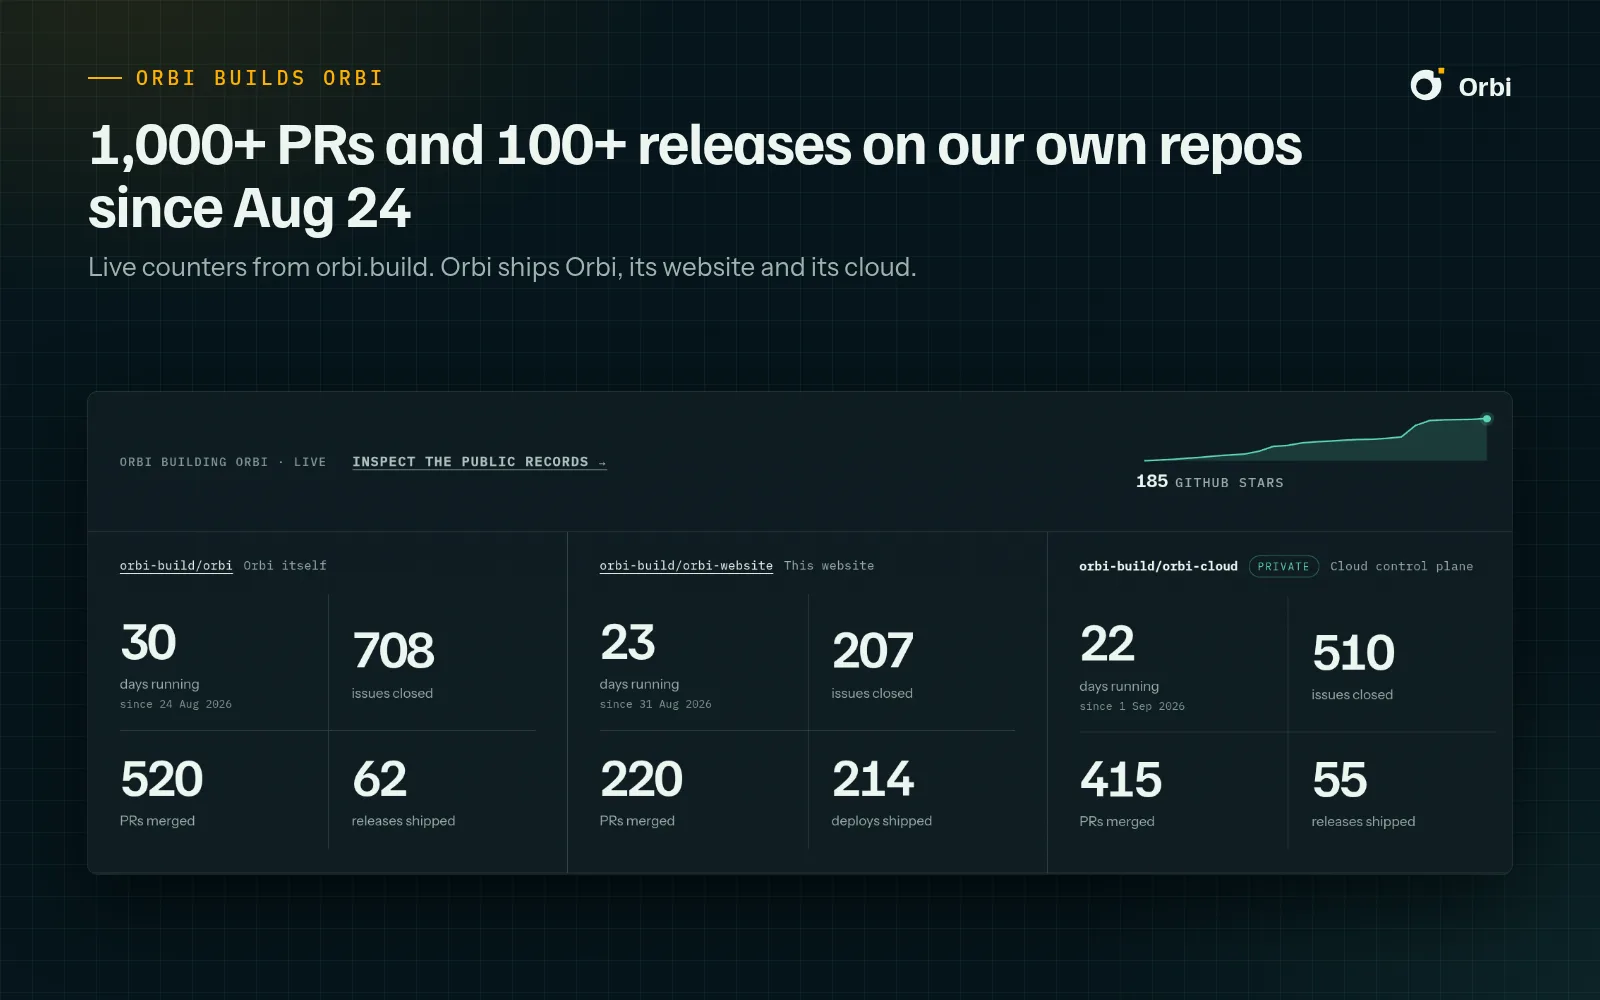Click the ORBI BUILDING ORBI · LIVE label
The height and width of the screenshot is (1000, 1600).
223,462
